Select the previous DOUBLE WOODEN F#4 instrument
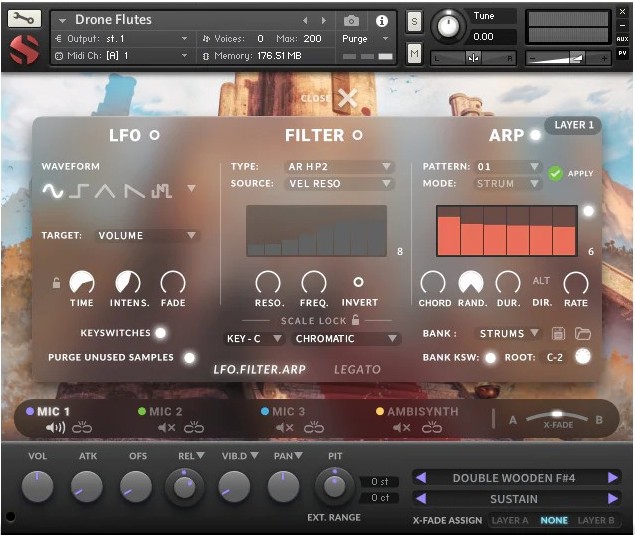The height and width of the screenshot is (535, 635). click(421, 478)
